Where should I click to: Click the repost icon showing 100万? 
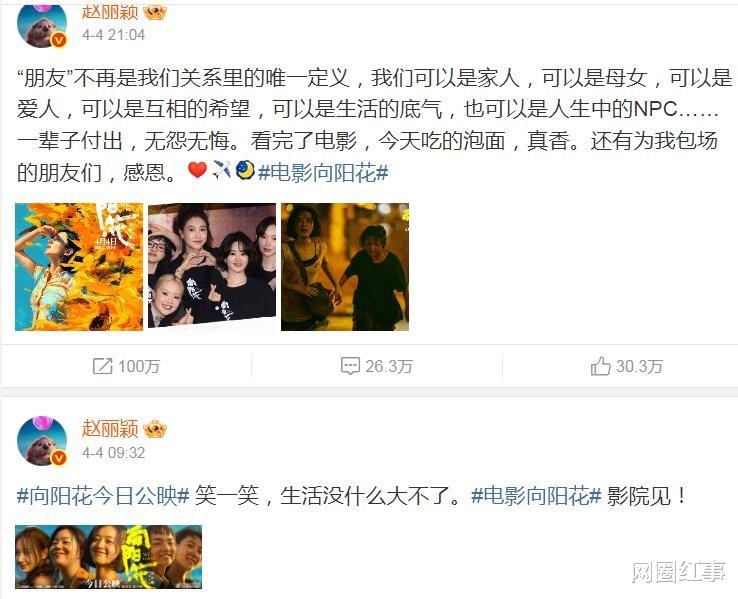point(103,366)
